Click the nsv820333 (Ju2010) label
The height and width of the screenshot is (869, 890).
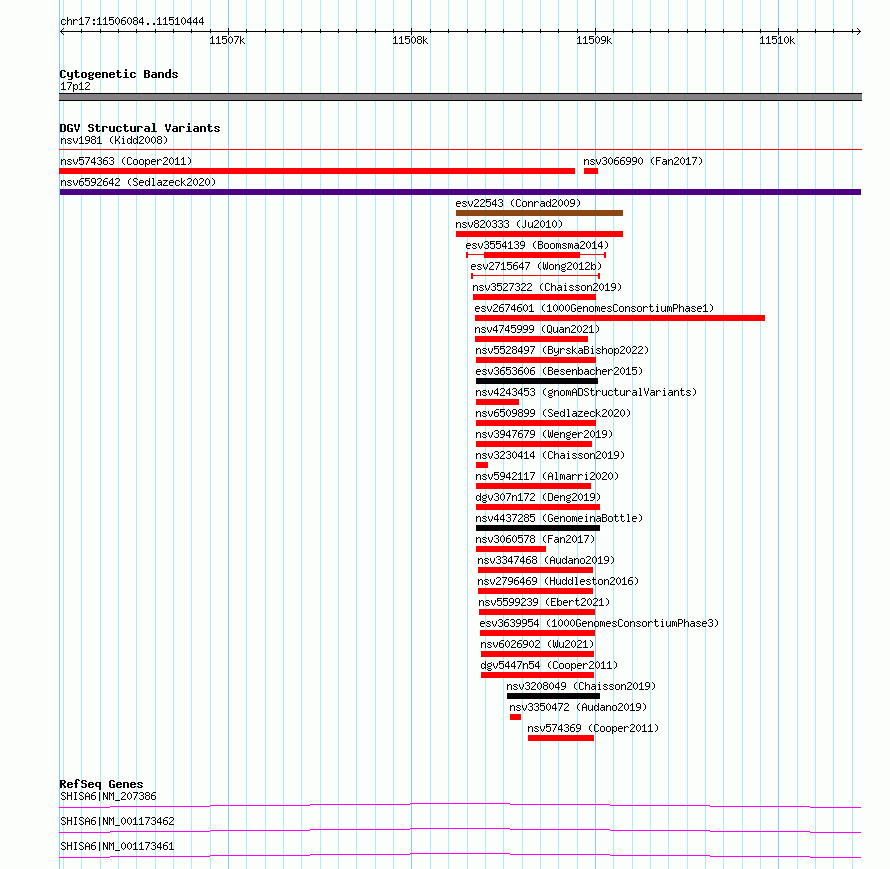(509, 224)
